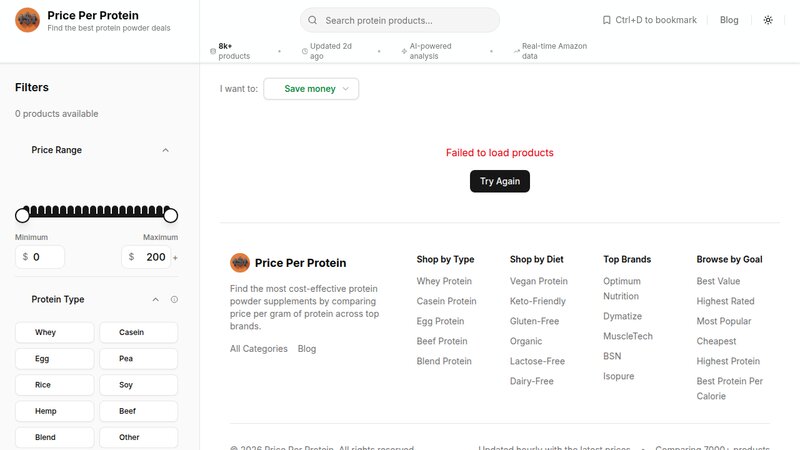Click the database icon beside 8k+ products
Image resolution: width=800 pixels, height=450 pixels.
click(213, 51)
